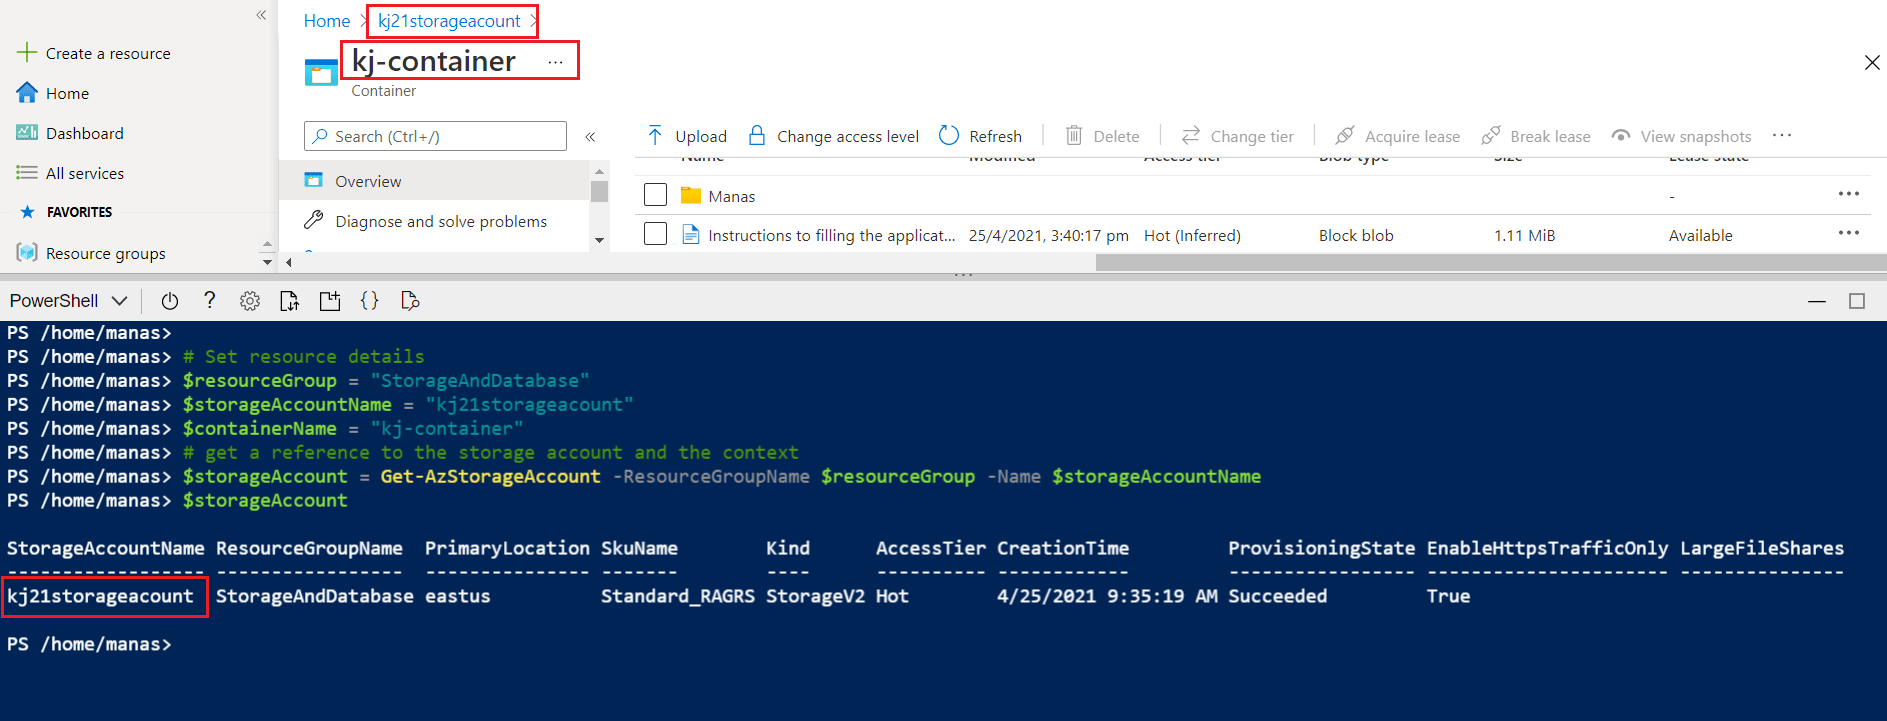
Task: Open the more options ellipsis beside kj-container
Action: (x=555, y=62)
